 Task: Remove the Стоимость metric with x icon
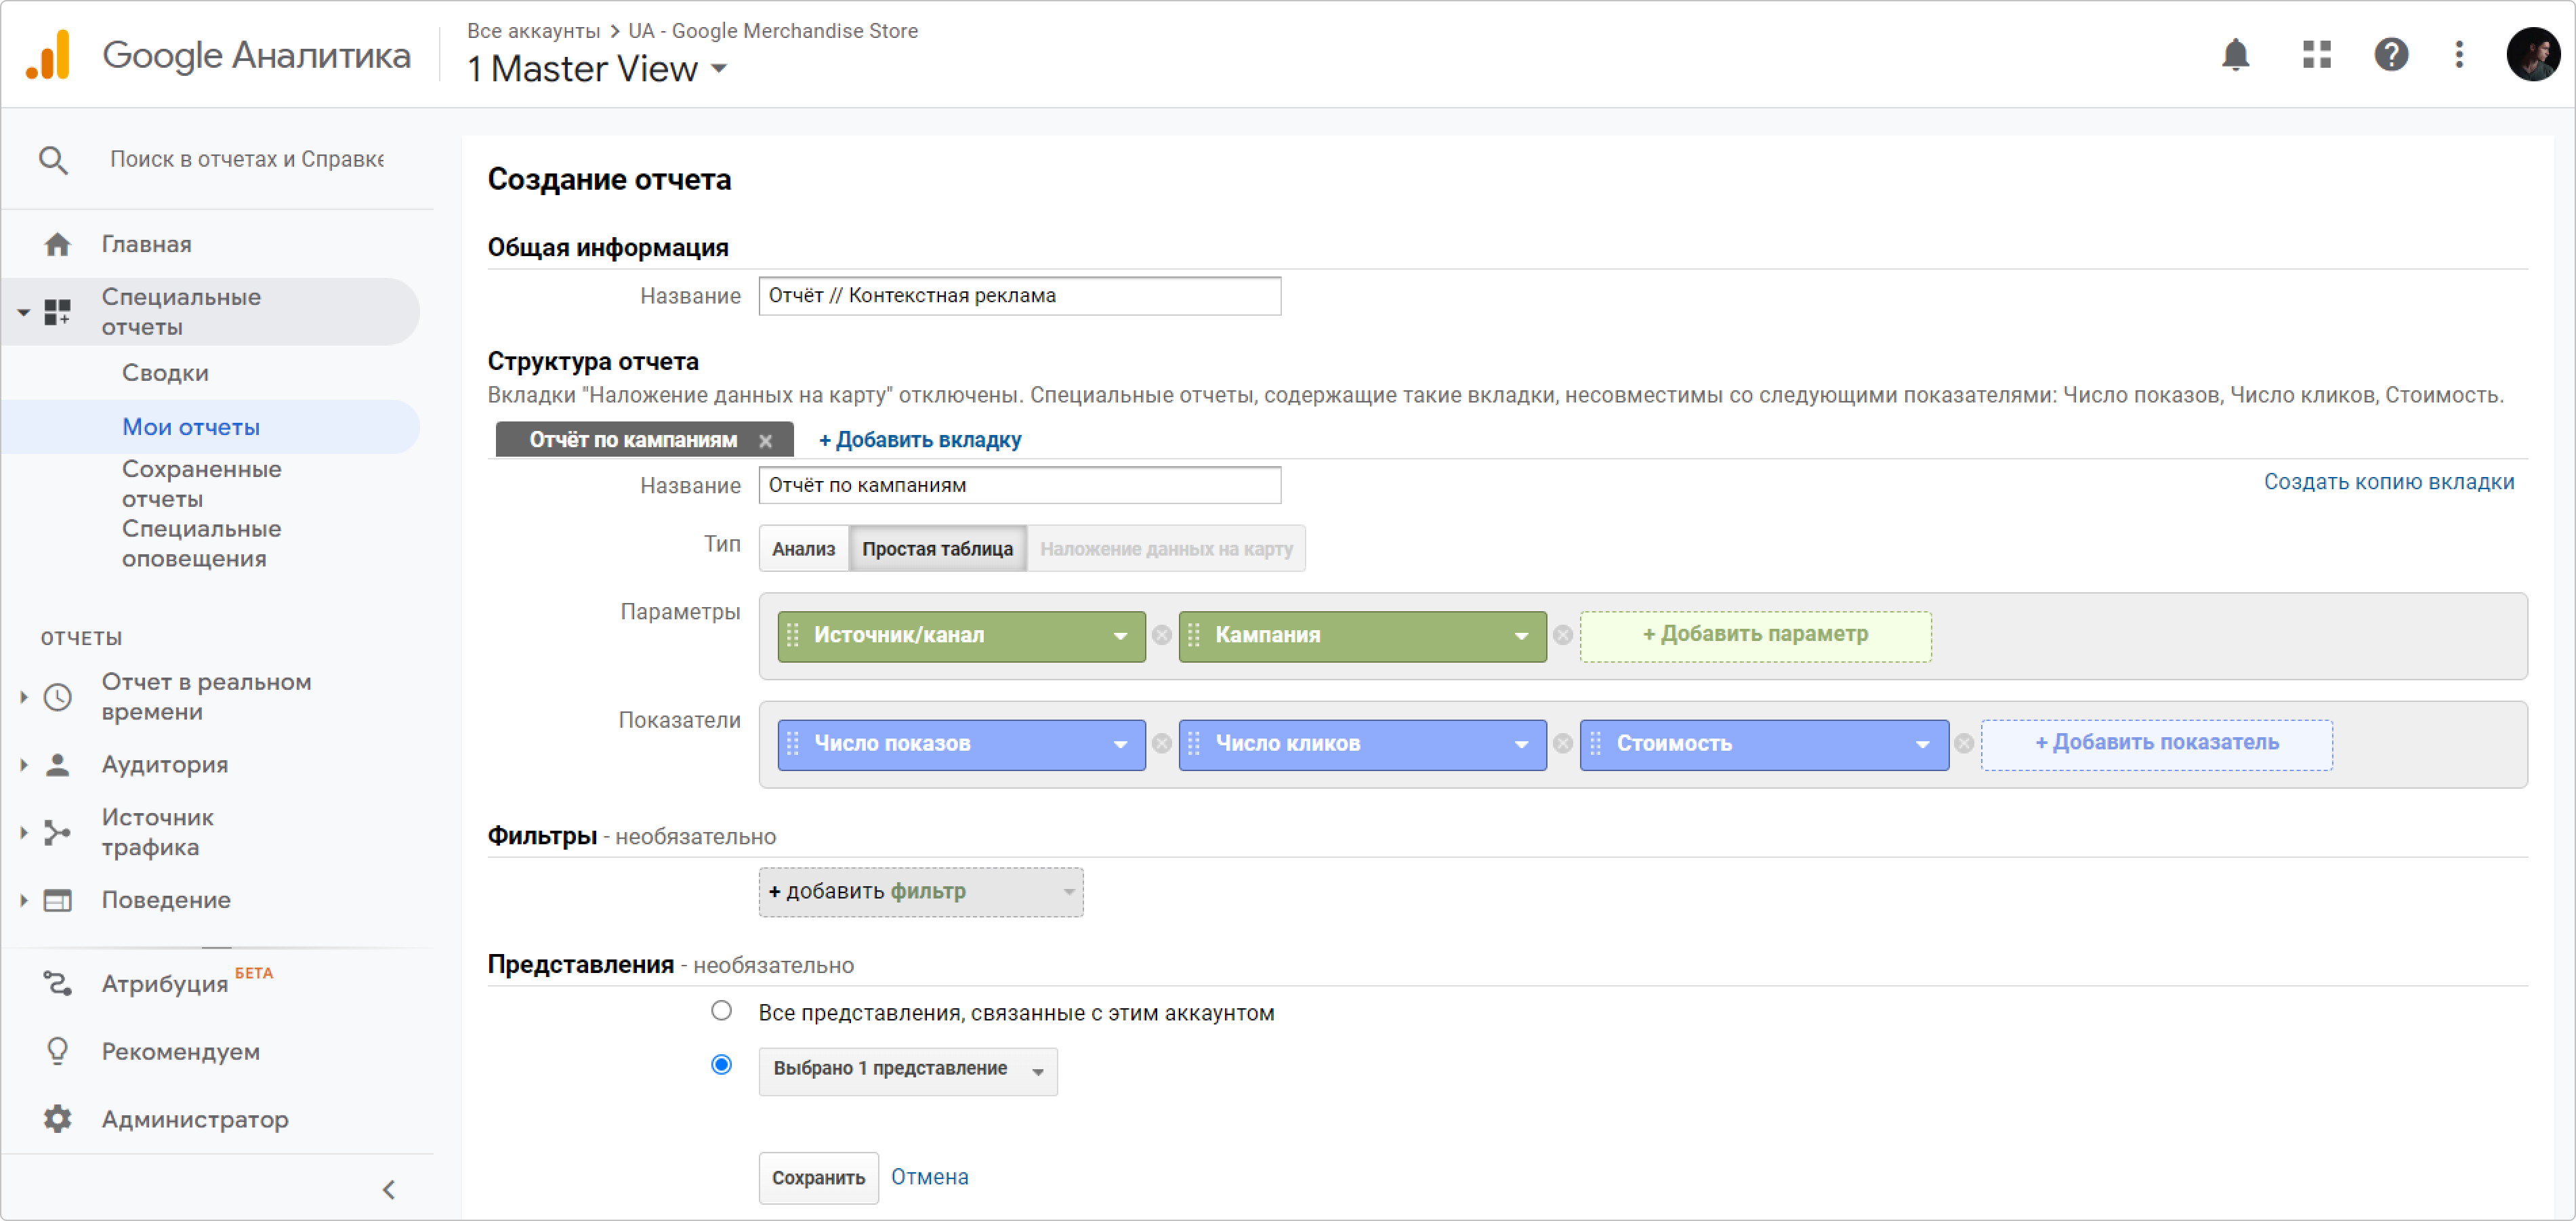(1964, 744)
